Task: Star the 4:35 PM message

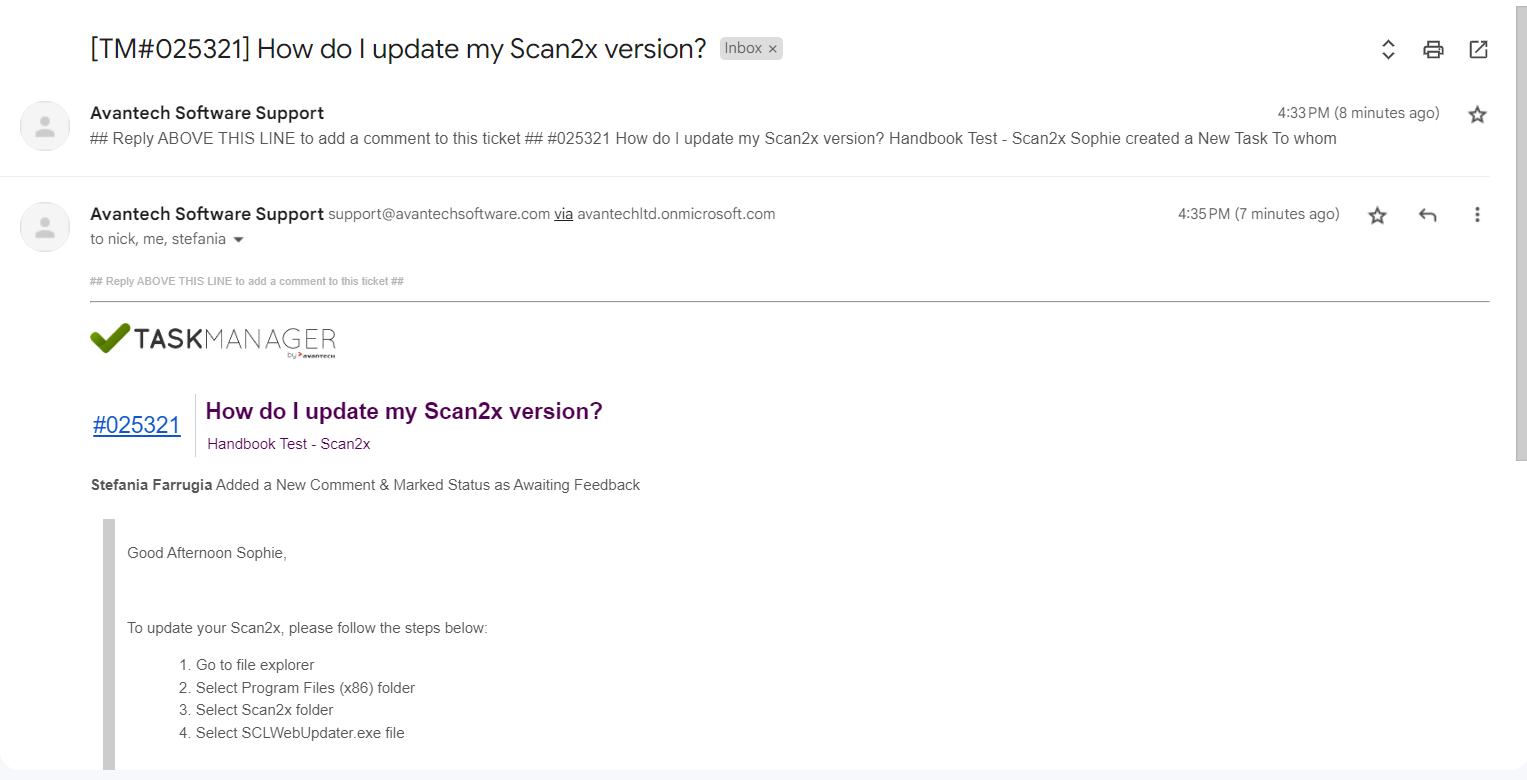Action: 1377,215
